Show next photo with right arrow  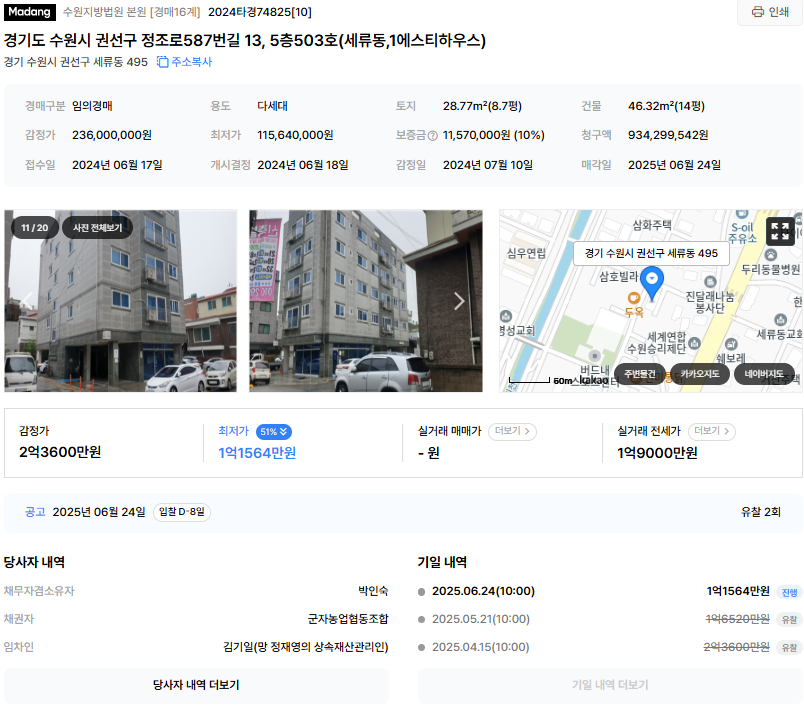point(459,301)
